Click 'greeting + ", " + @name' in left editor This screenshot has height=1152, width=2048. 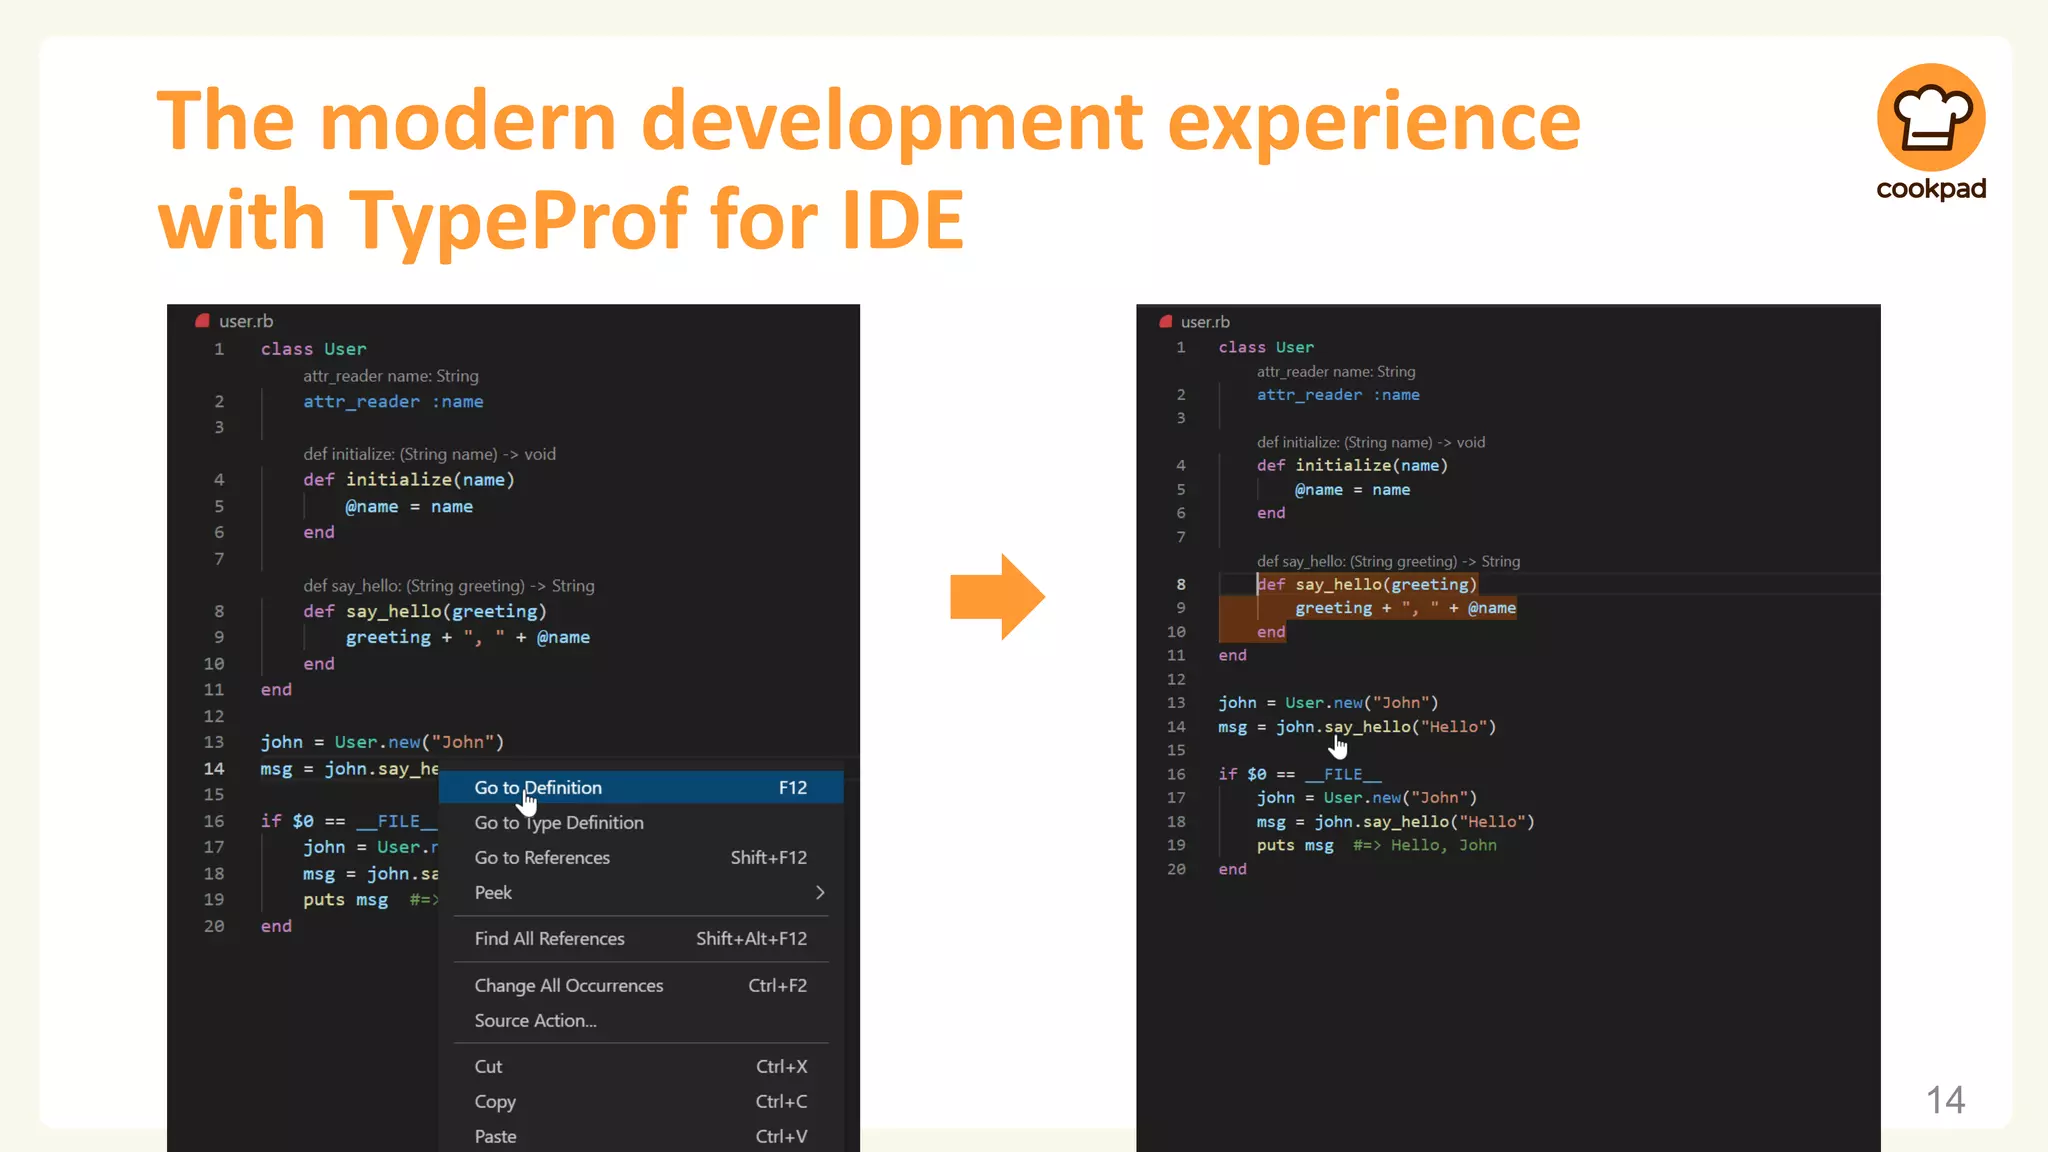(468, 637)
